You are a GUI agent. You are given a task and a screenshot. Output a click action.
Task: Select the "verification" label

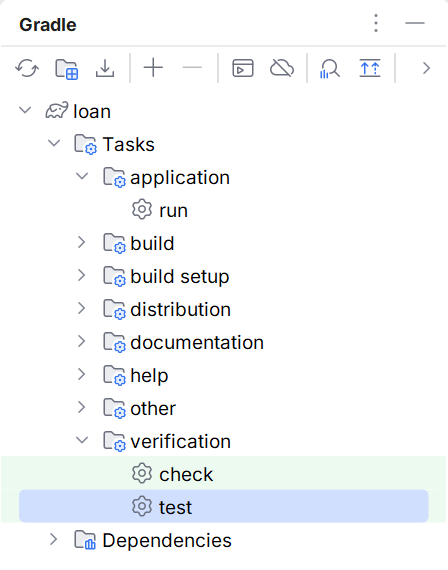pyautogui.click(x=180, y=441)
